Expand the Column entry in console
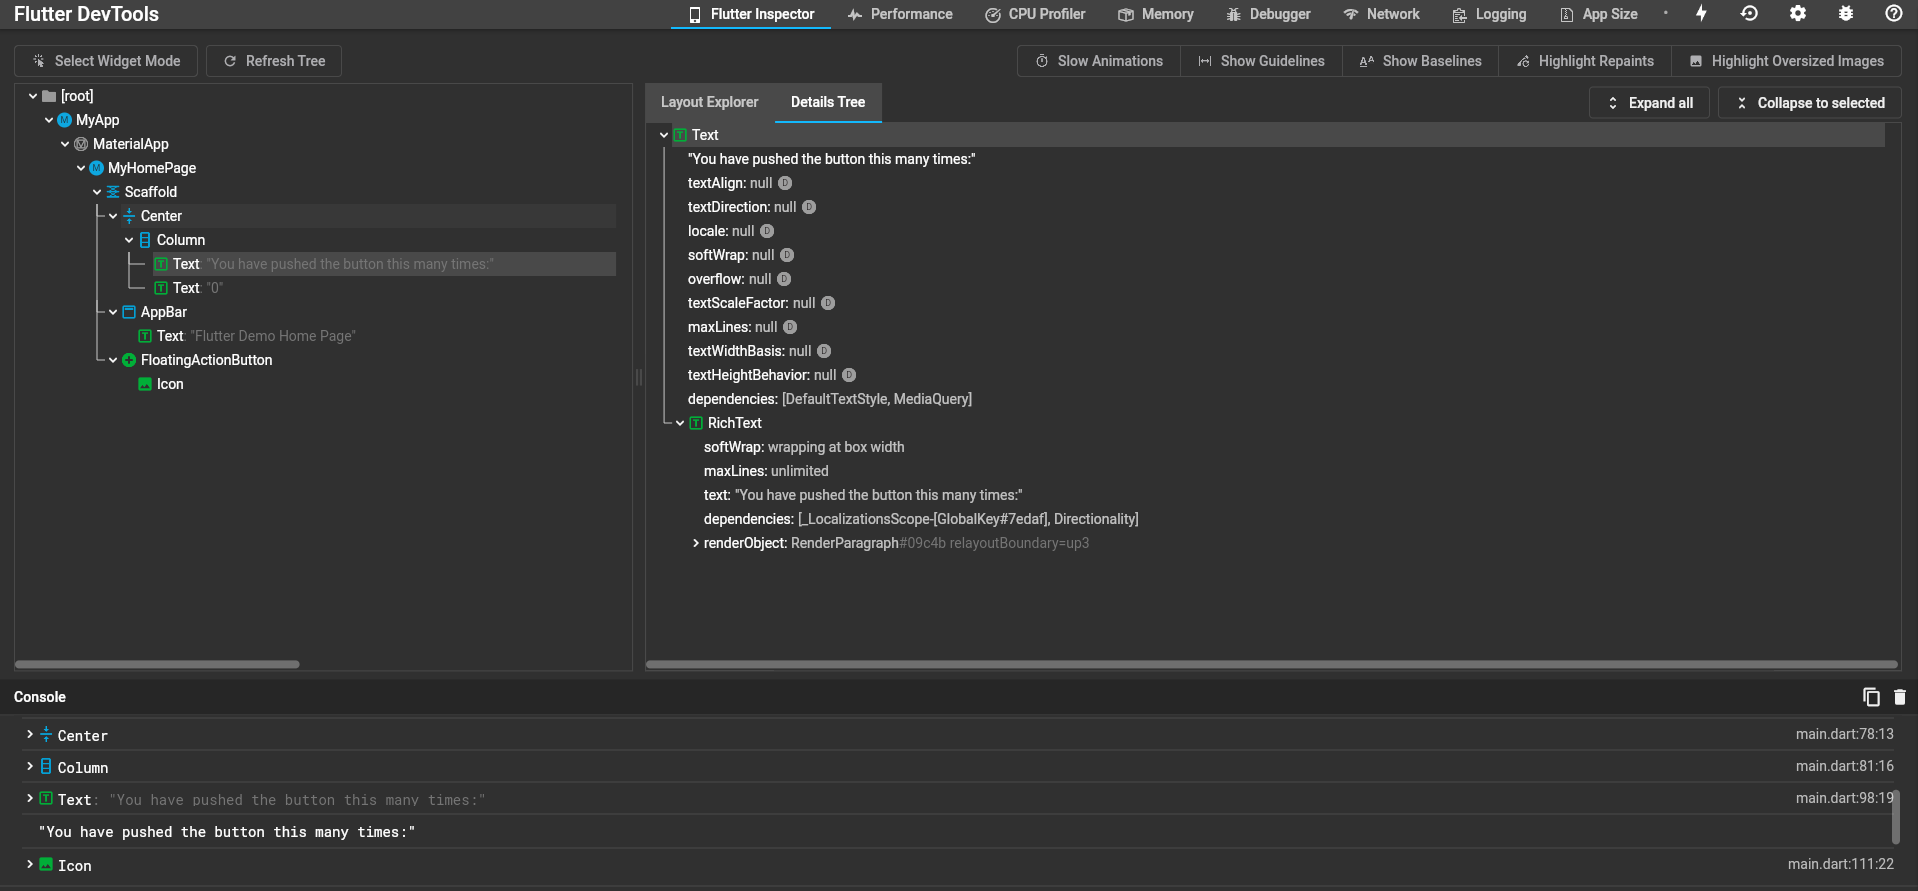 point(30,766)
